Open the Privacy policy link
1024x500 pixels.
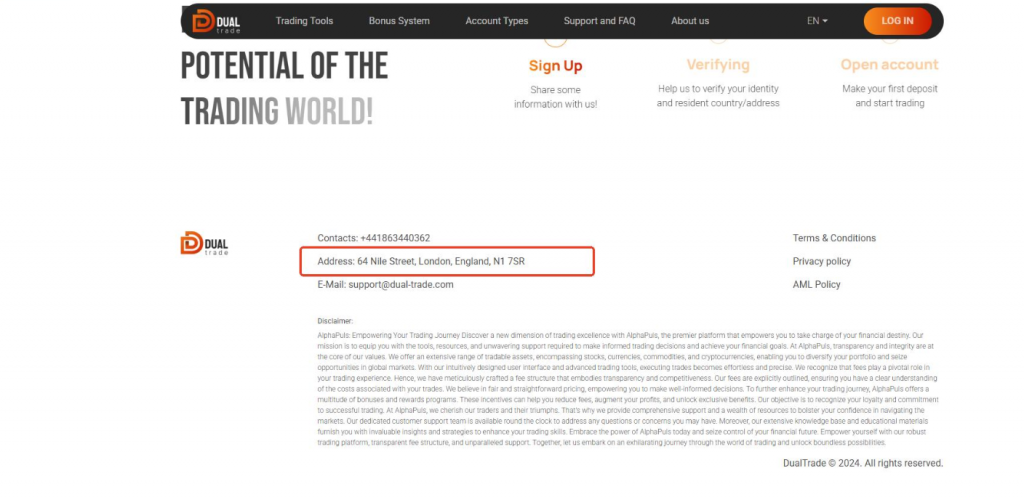point(822,261)
